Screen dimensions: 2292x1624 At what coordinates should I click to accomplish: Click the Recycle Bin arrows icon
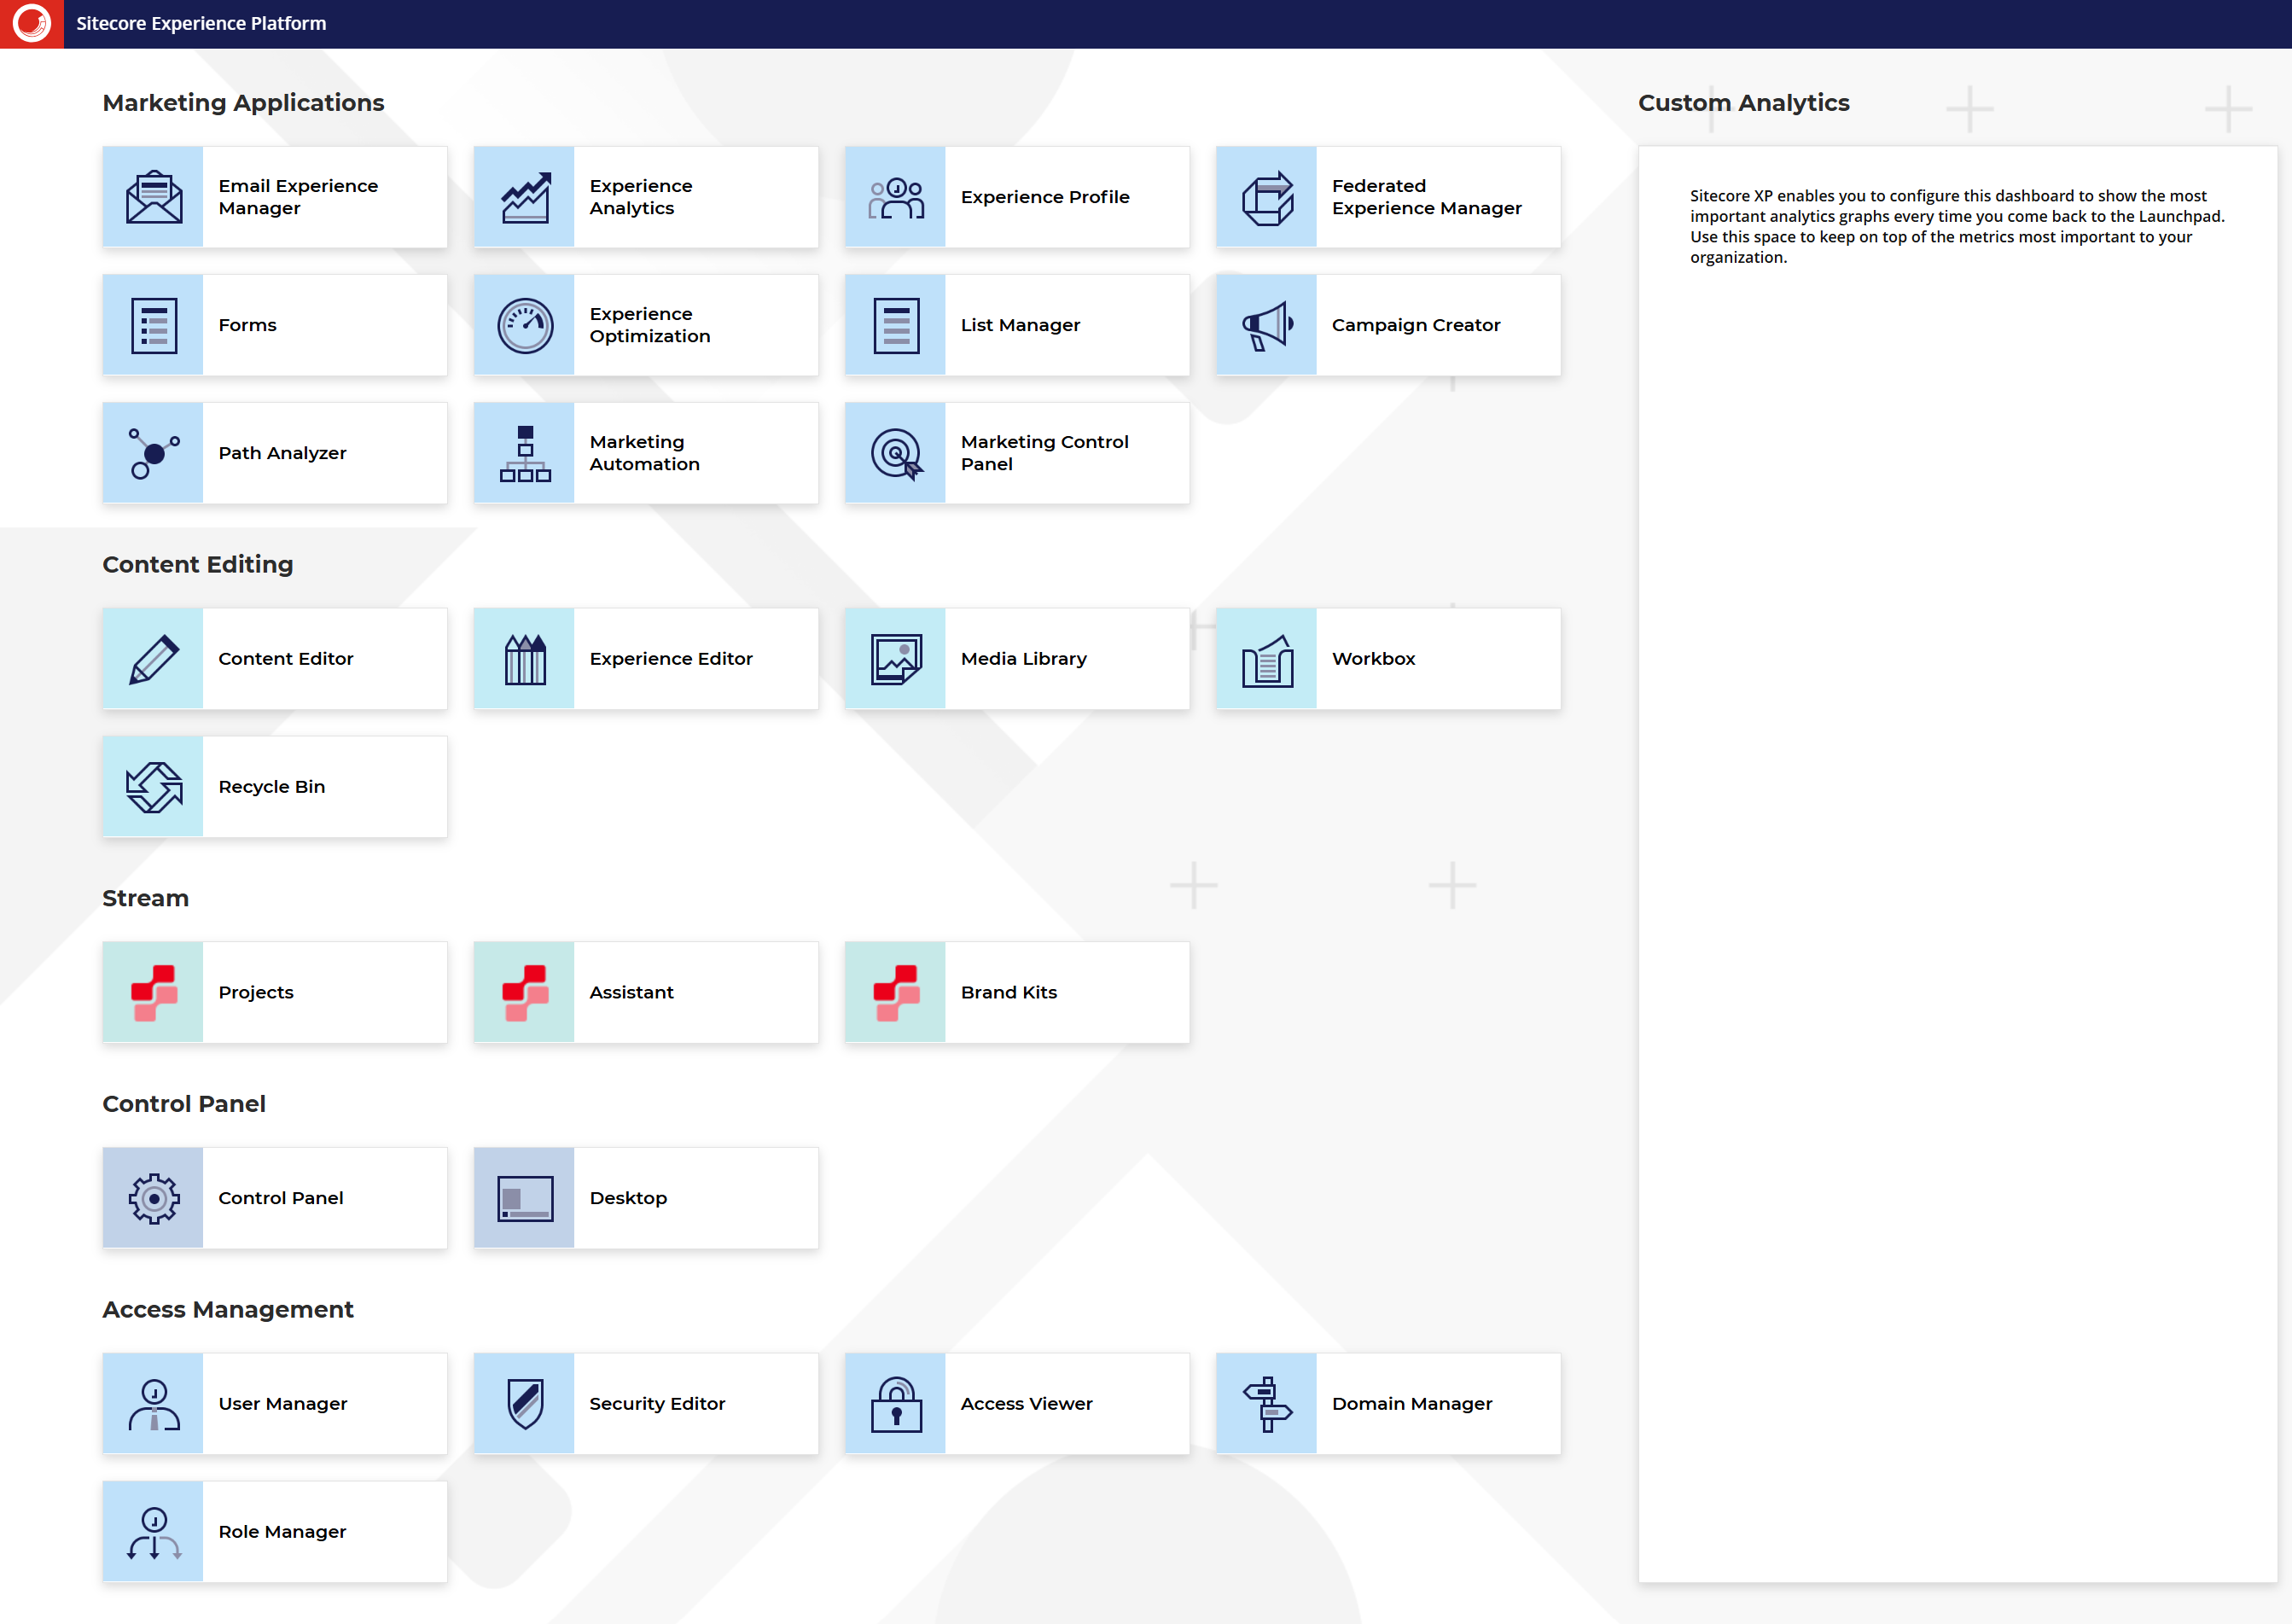[153, 786]
